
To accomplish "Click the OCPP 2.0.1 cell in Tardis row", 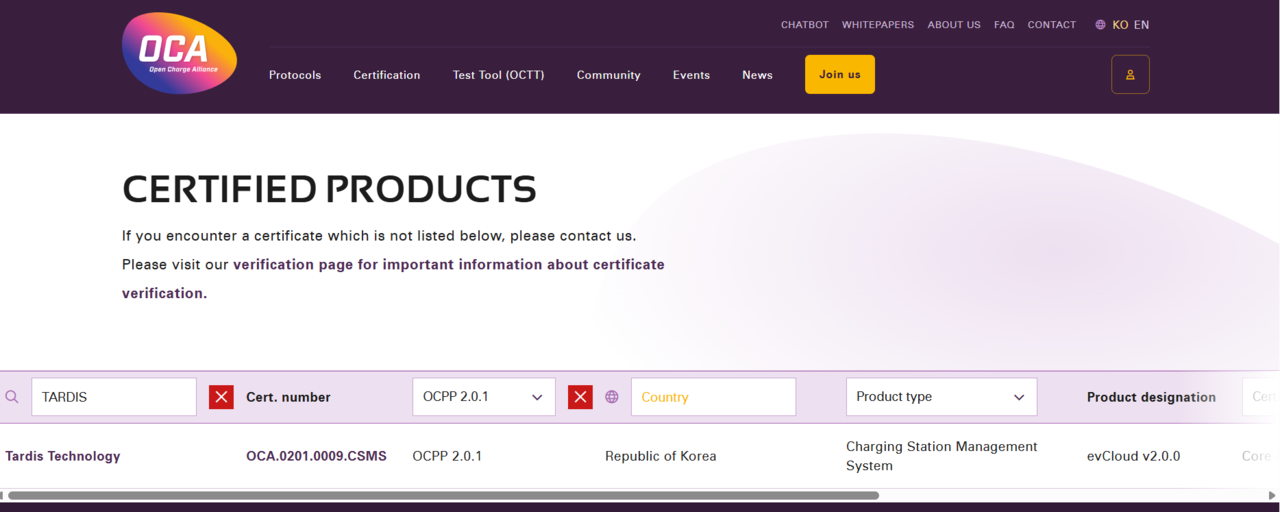I will tap(447, 456).
